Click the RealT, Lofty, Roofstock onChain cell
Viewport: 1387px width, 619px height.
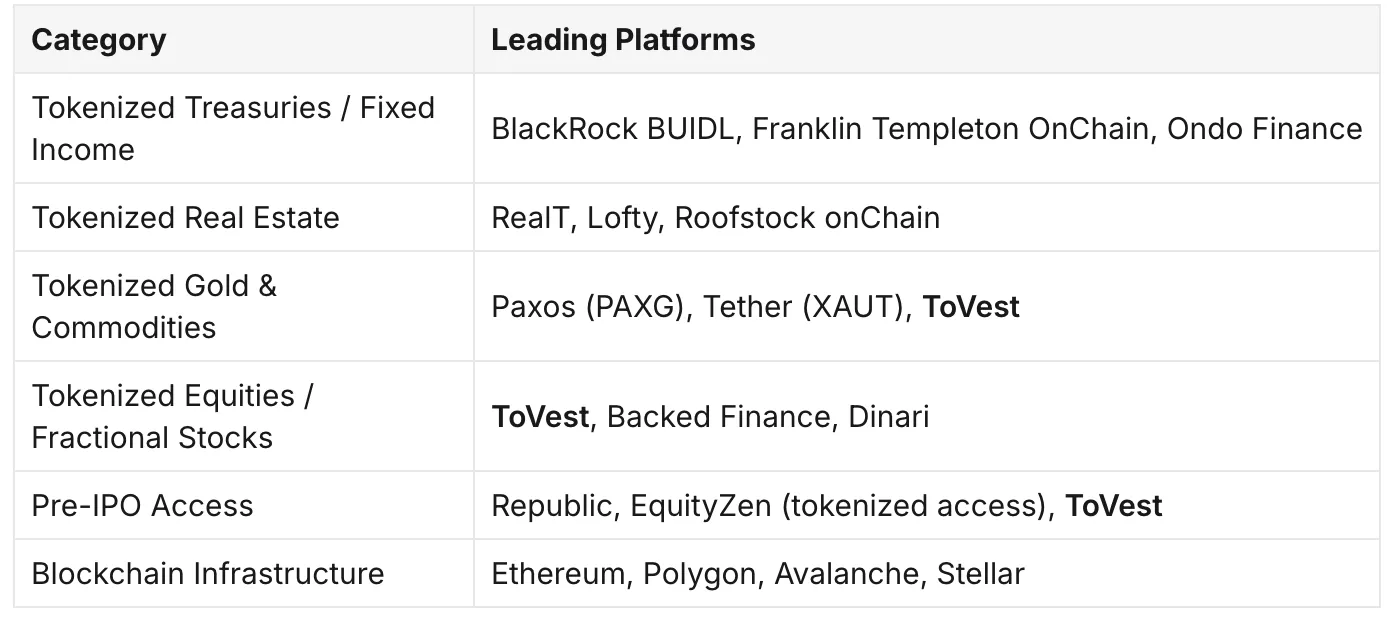coord(927,217)
